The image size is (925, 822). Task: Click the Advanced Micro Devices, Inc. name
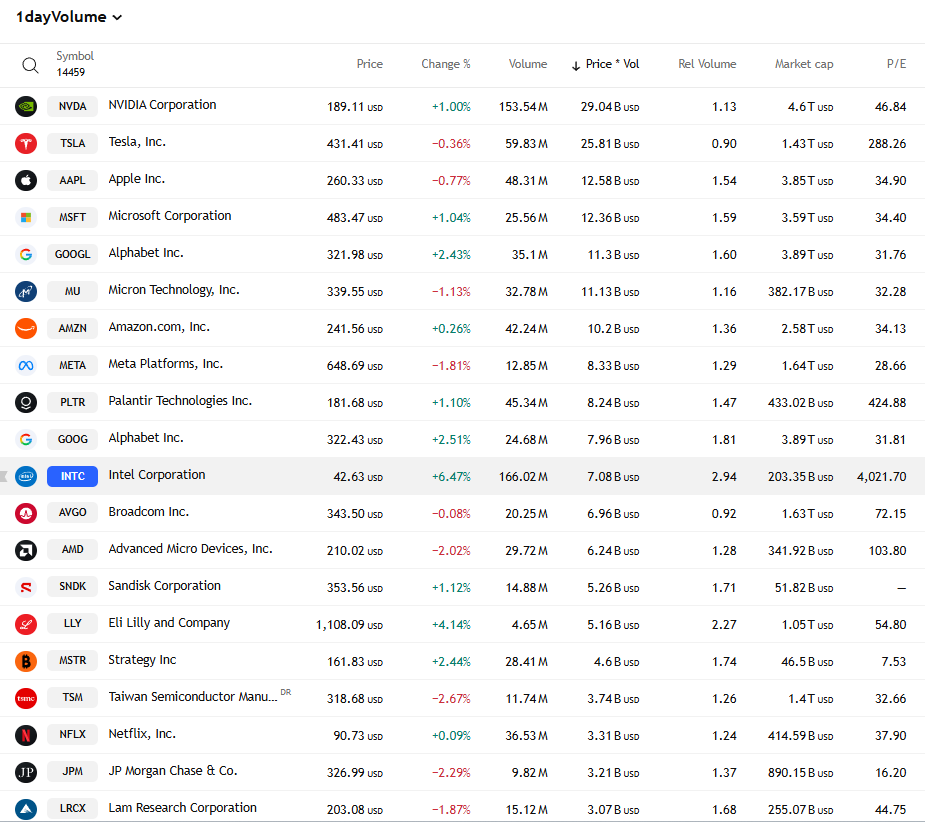(191, 549)
